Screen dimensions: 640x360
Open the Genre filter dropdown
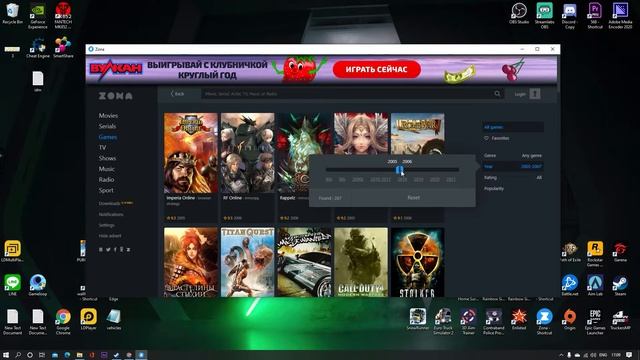pos(513,156)
